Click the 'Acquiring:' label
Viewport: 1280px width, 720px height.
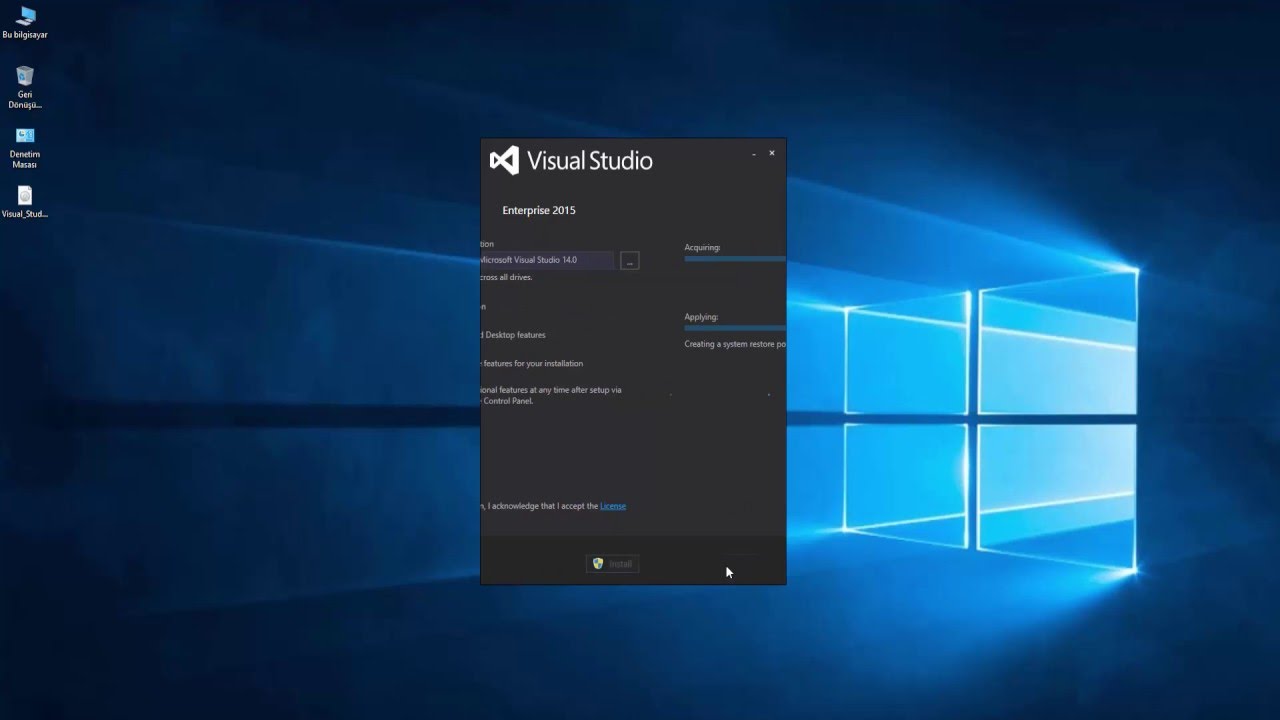[x=702, y=247]
